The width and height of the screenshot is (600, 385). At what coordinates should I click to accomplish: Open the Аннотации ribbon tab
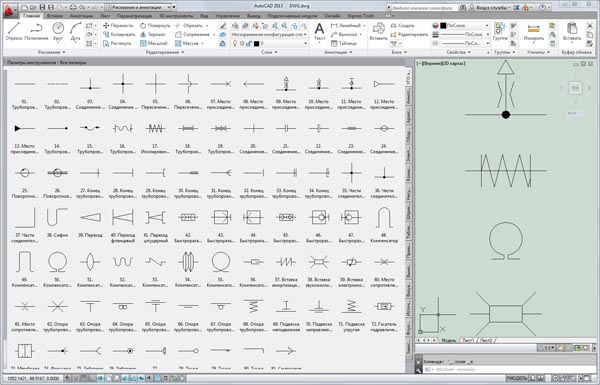(x=82, y=16)
